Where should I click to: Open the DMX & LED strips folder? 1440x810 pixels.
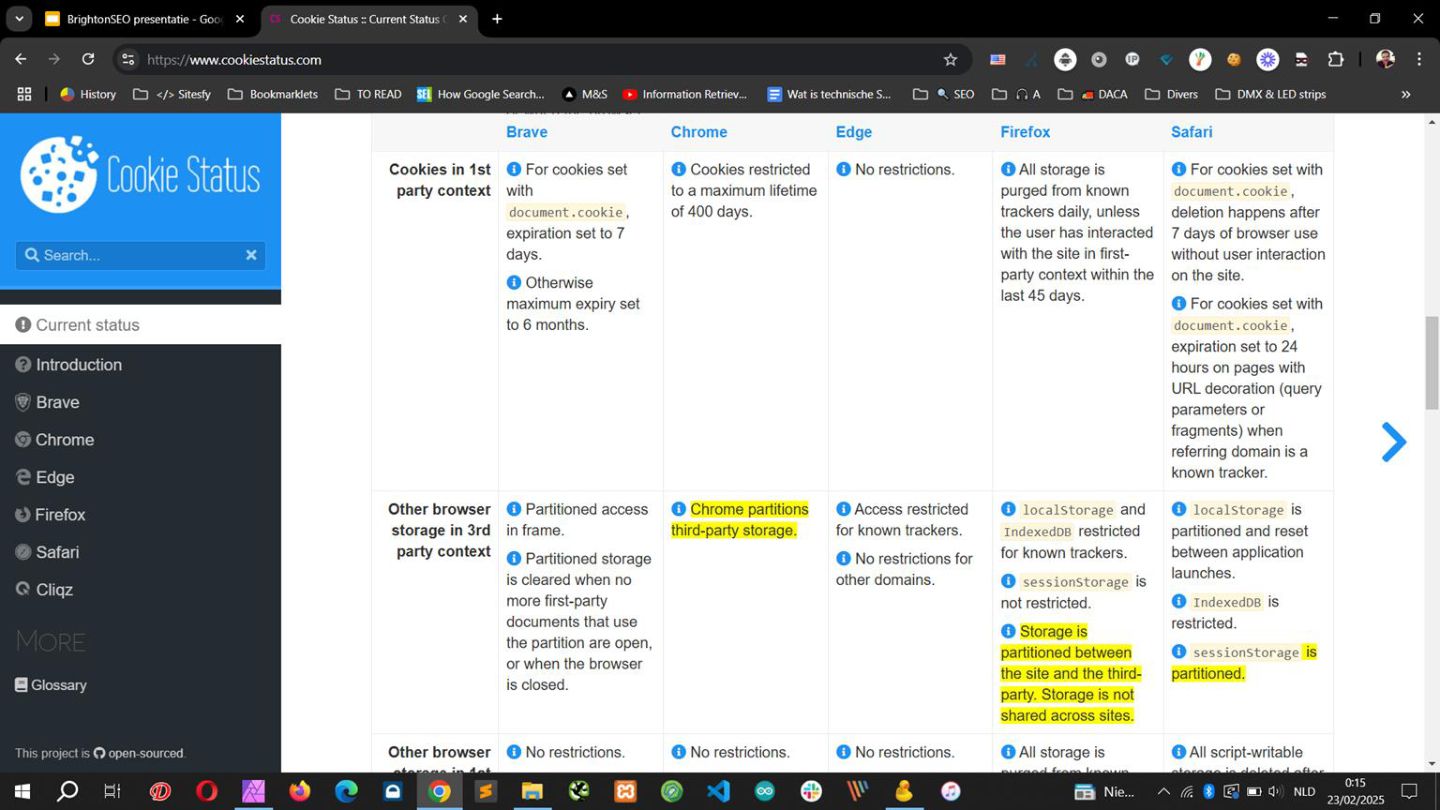click(1270, 94)
